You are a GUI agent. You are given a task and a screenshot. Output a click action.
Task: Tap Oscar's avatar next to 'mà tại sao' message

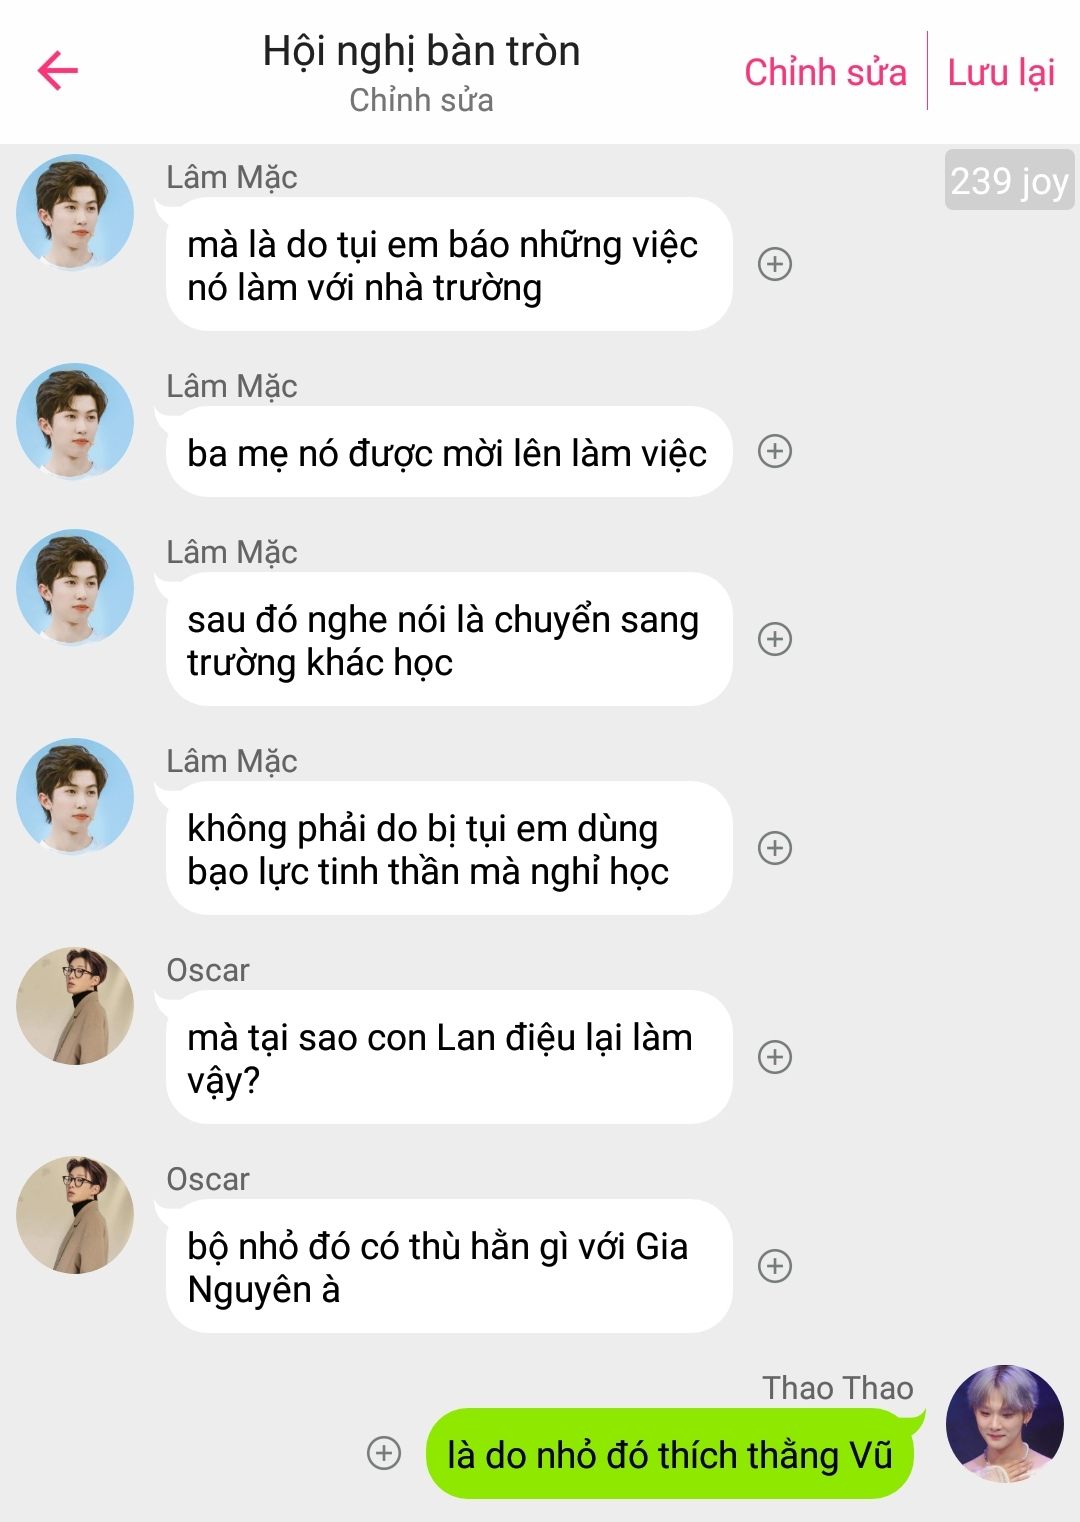(75, 1006)
